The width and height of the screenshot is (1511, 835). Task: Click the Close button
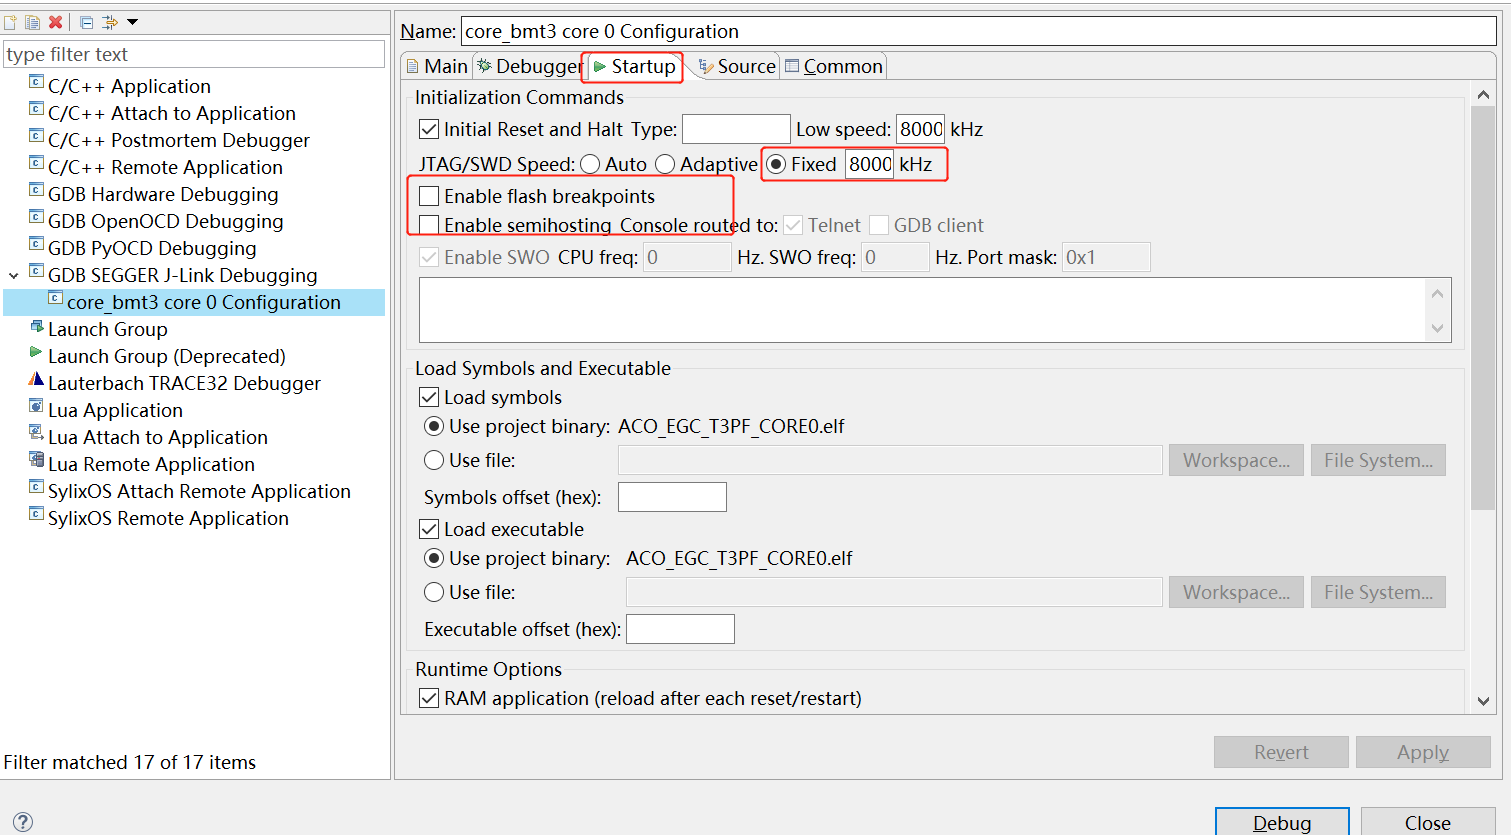pos(1427,822)
